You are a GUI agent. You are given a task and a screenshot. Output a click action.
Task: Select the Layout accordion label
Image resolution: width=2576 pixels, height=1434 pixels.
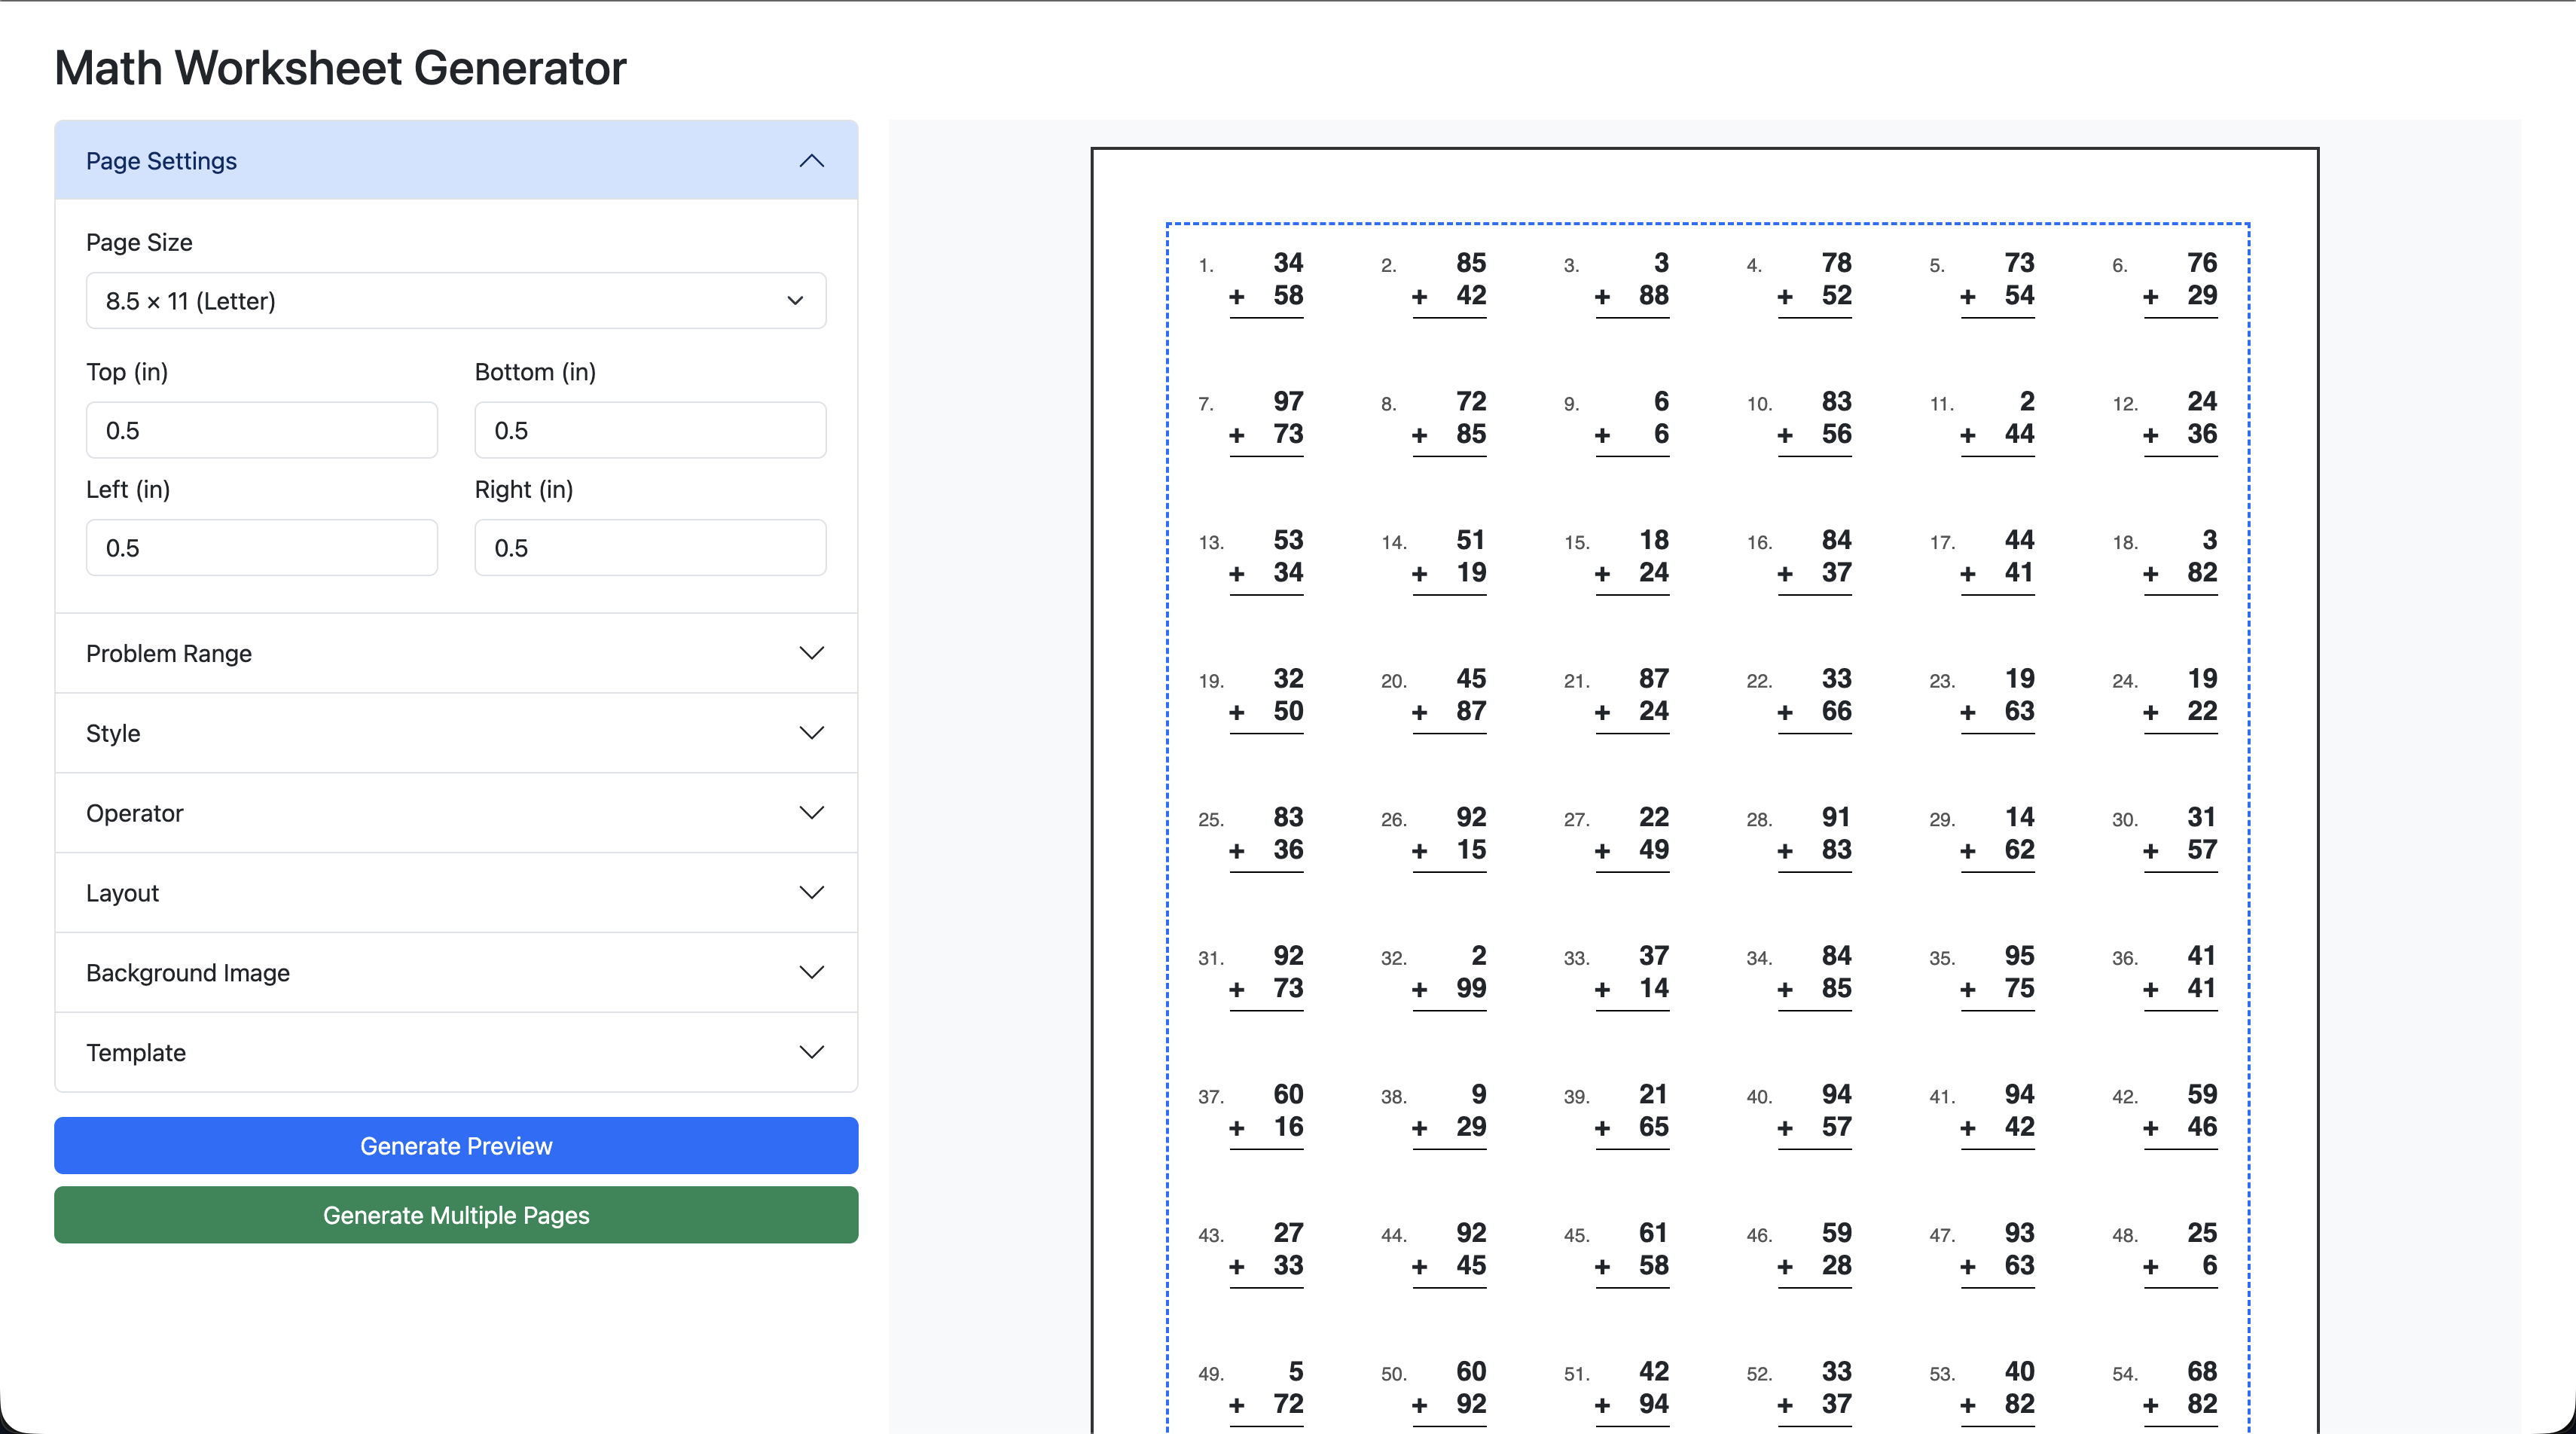122,893
